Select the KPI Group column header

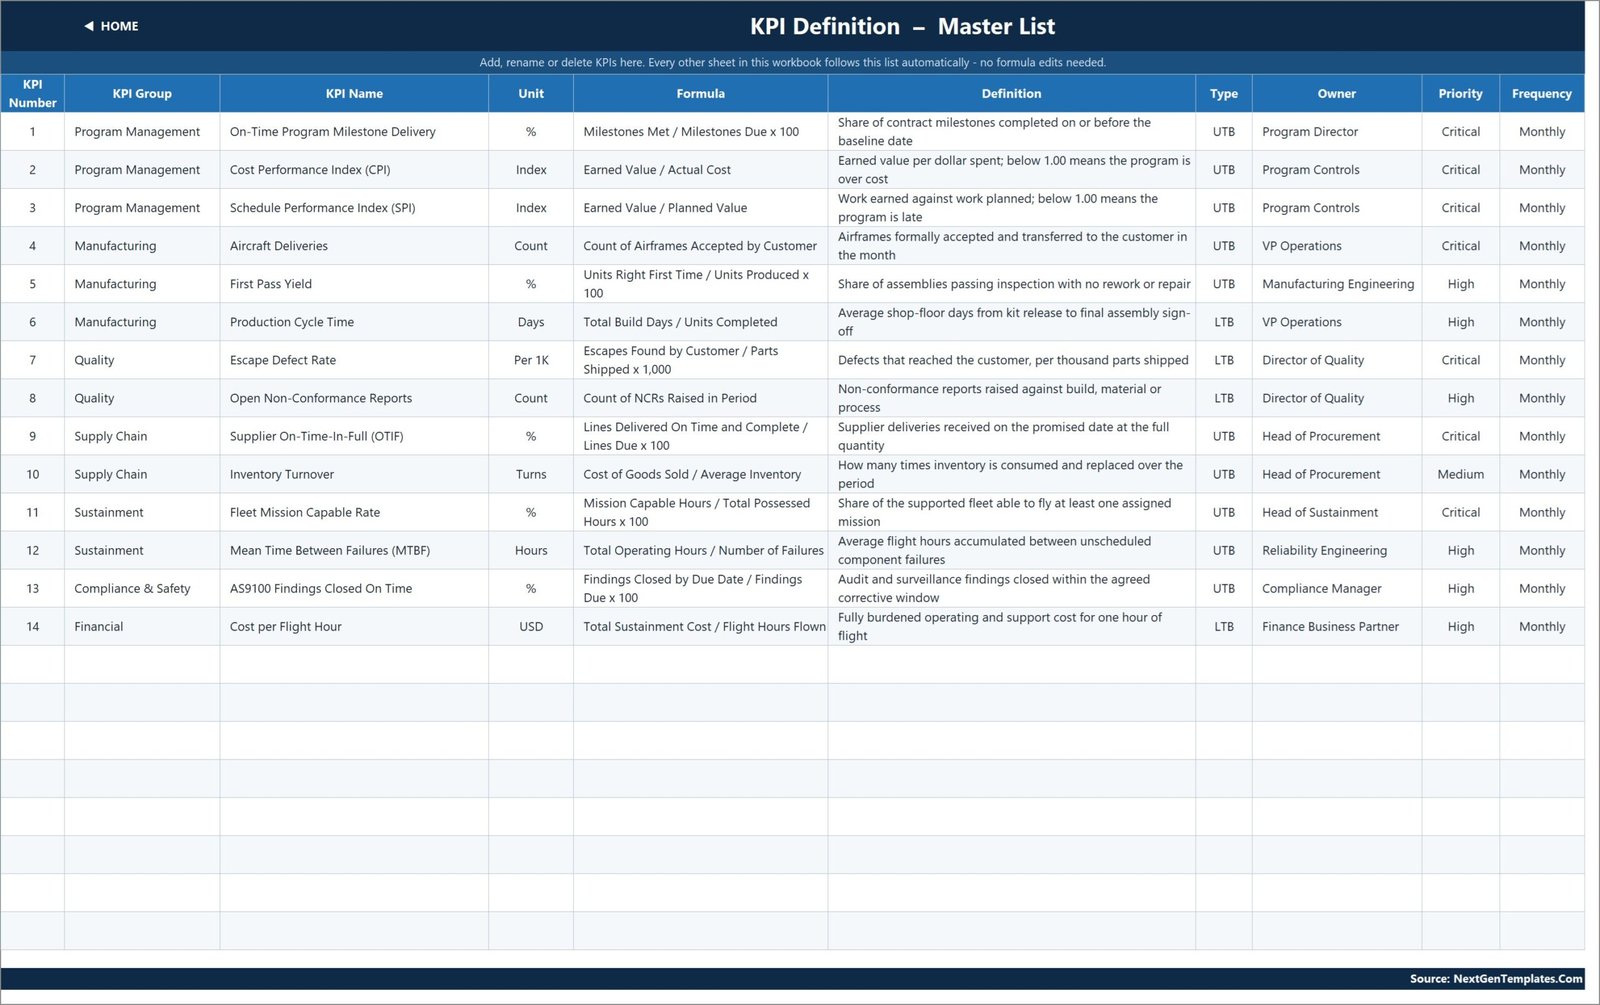142,93
